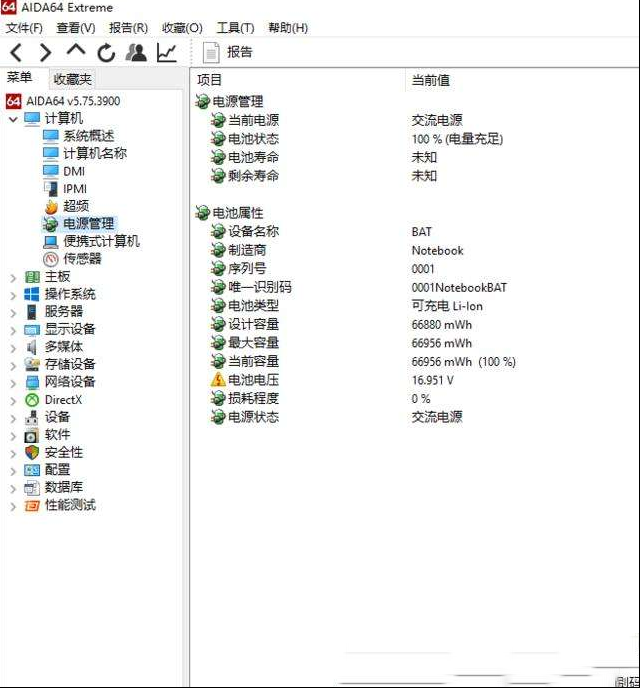Click 主板 motherboard icon
This screenshot has width=640, height=688.
click(x=32, y=277)
